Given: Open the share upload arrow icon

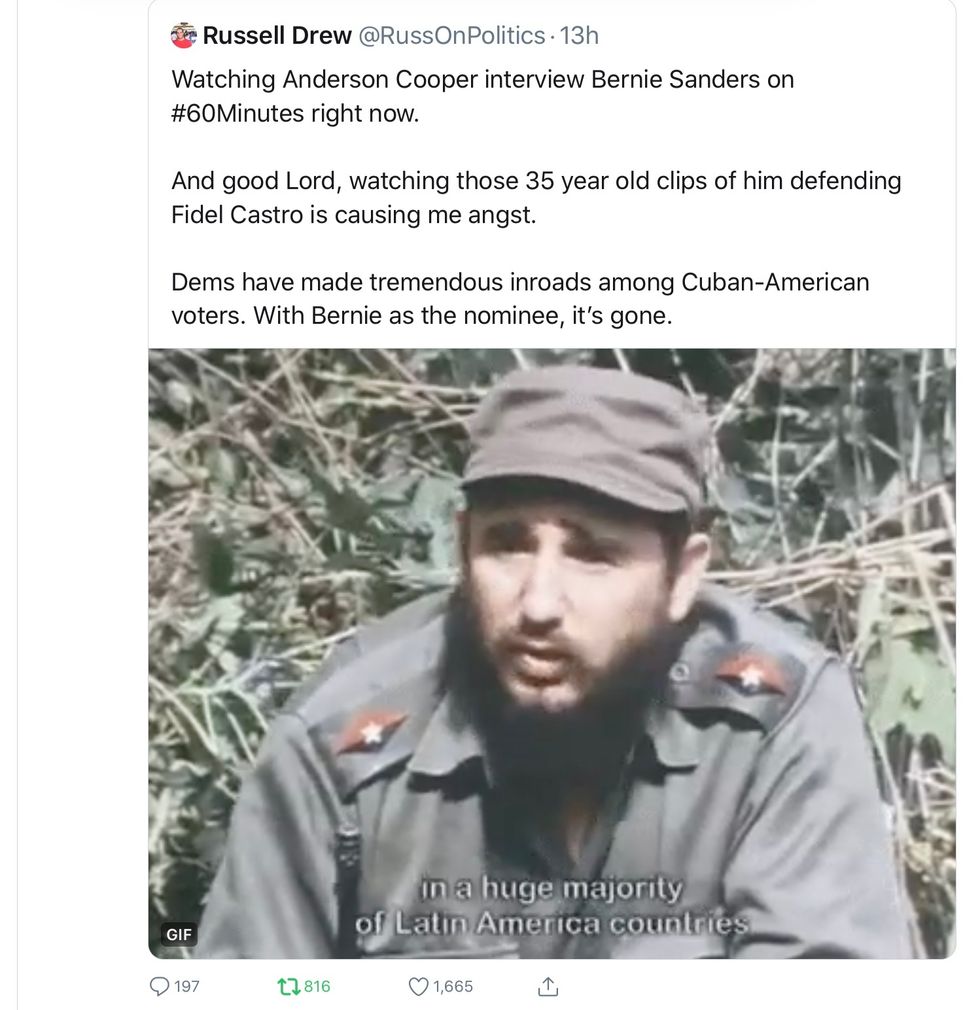Looking at the screenshot, I should coord(548,986).
